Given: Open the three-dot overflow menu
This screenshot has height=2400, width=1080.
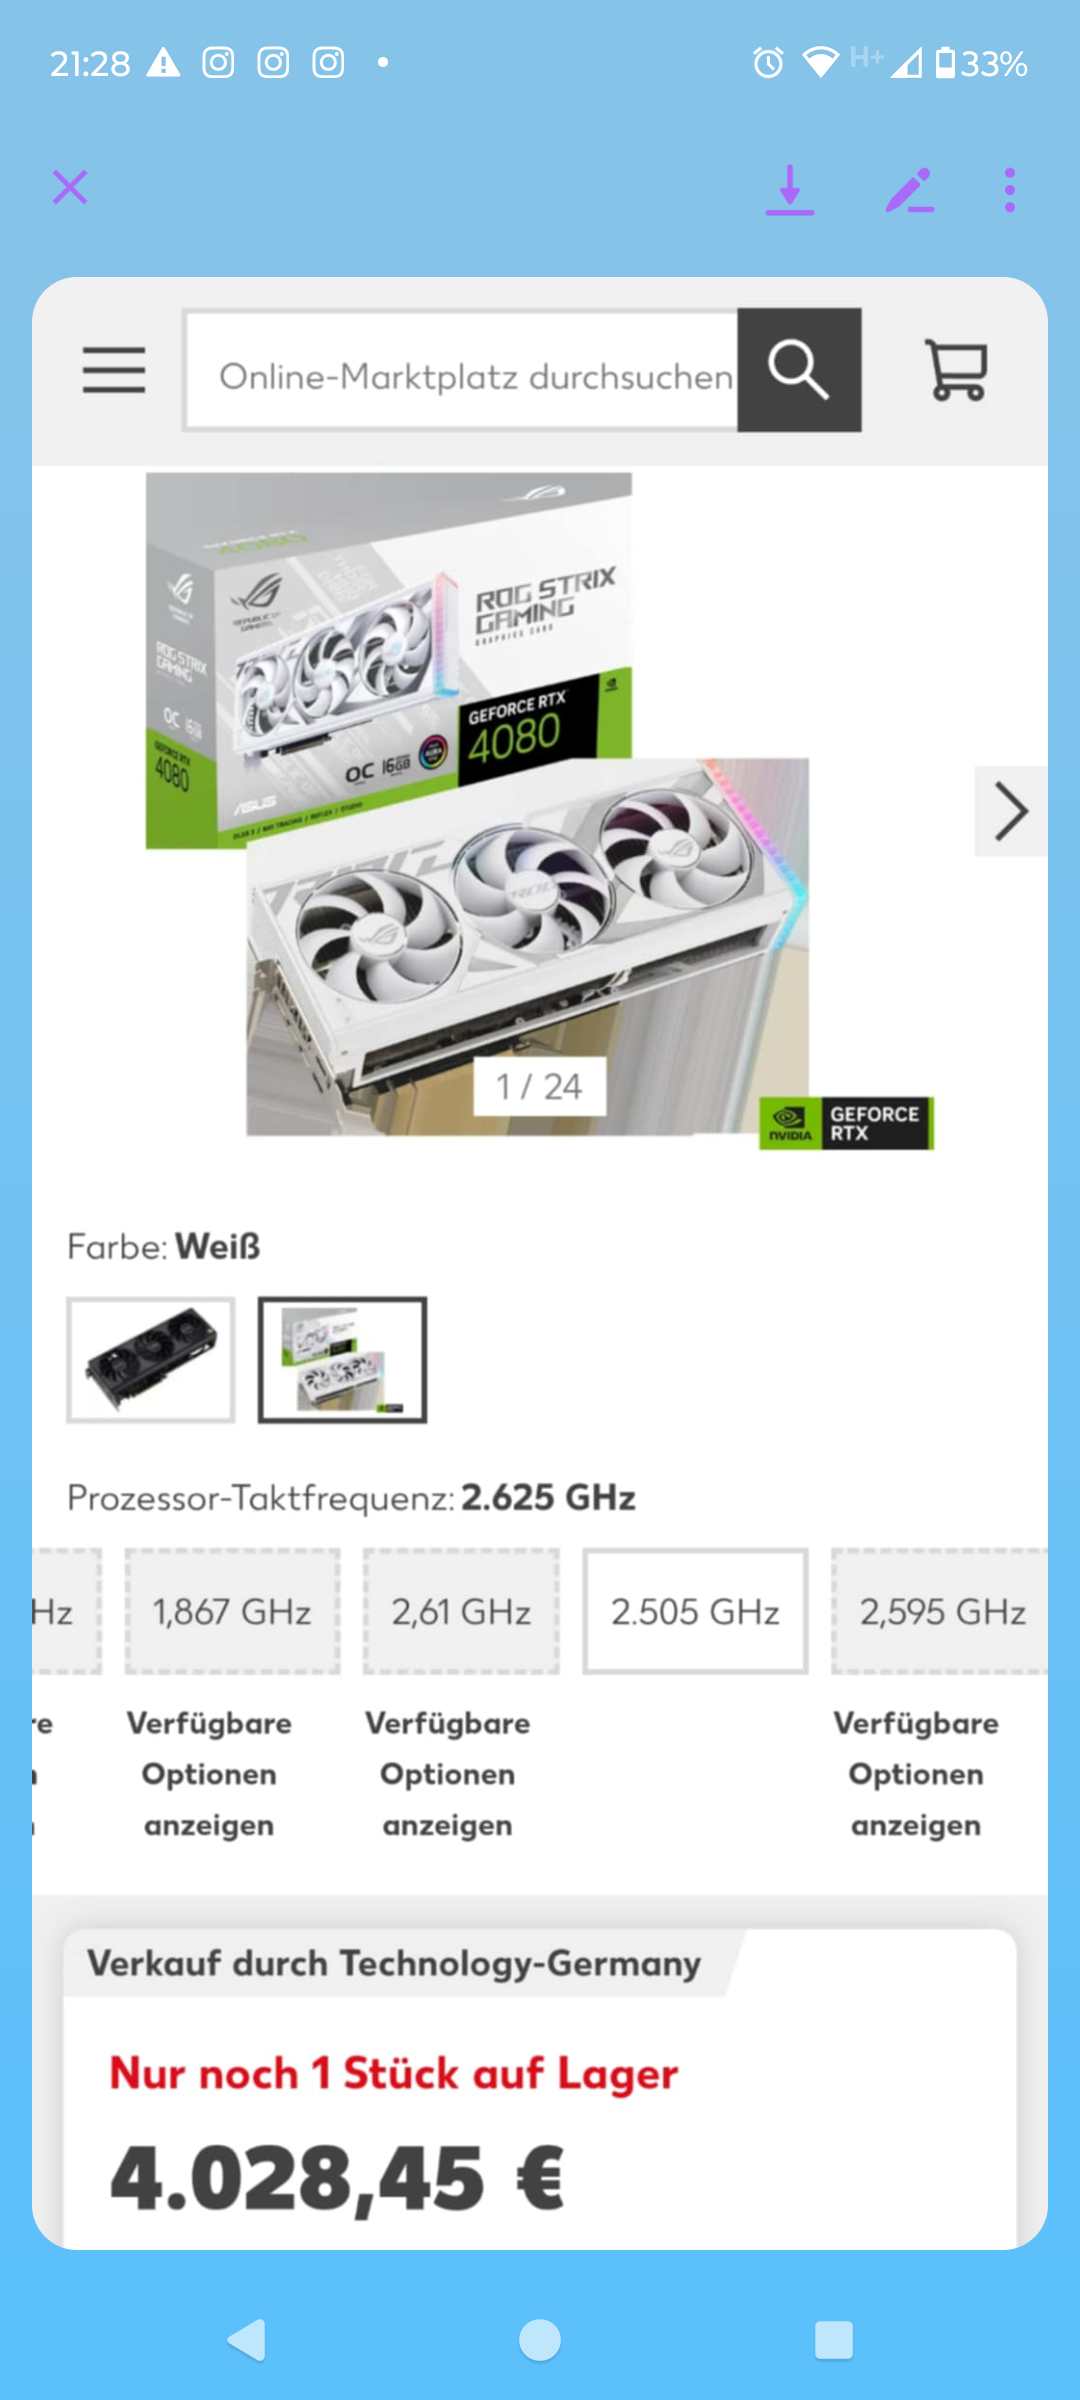Looking at the screenshot, I should (x=1010, y=190).
